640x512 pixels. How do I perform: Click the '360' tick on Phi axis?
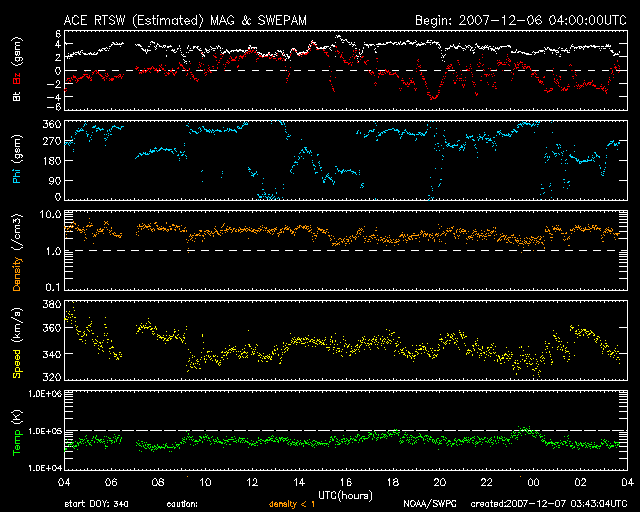click(52, 124)
